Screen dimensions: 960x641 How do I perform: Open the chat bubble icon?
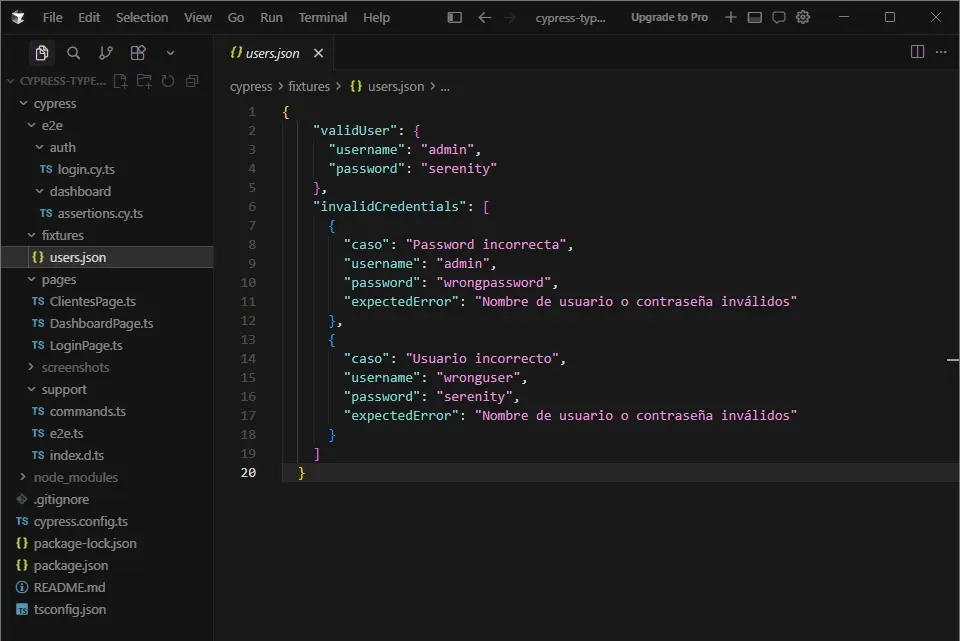[779, 18]
